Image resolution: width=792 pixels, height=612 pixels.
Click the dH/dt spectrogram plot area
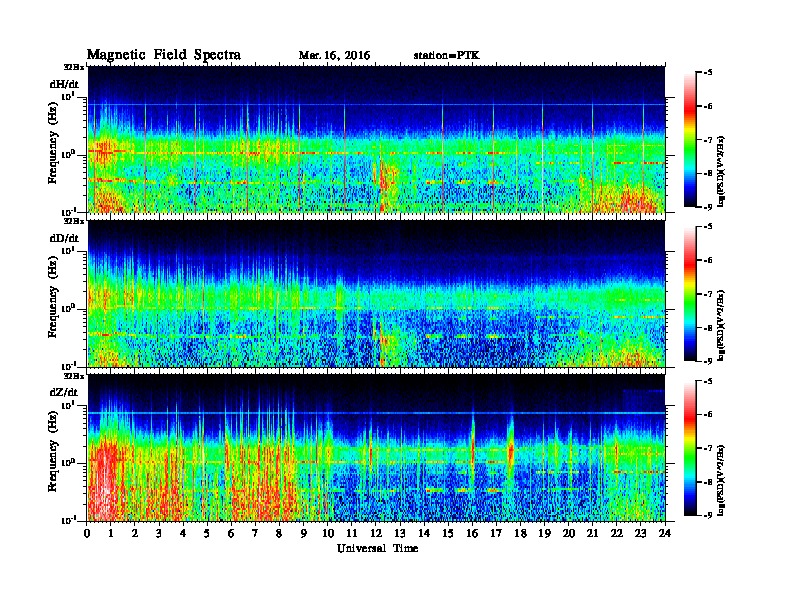tap(376, 139)
